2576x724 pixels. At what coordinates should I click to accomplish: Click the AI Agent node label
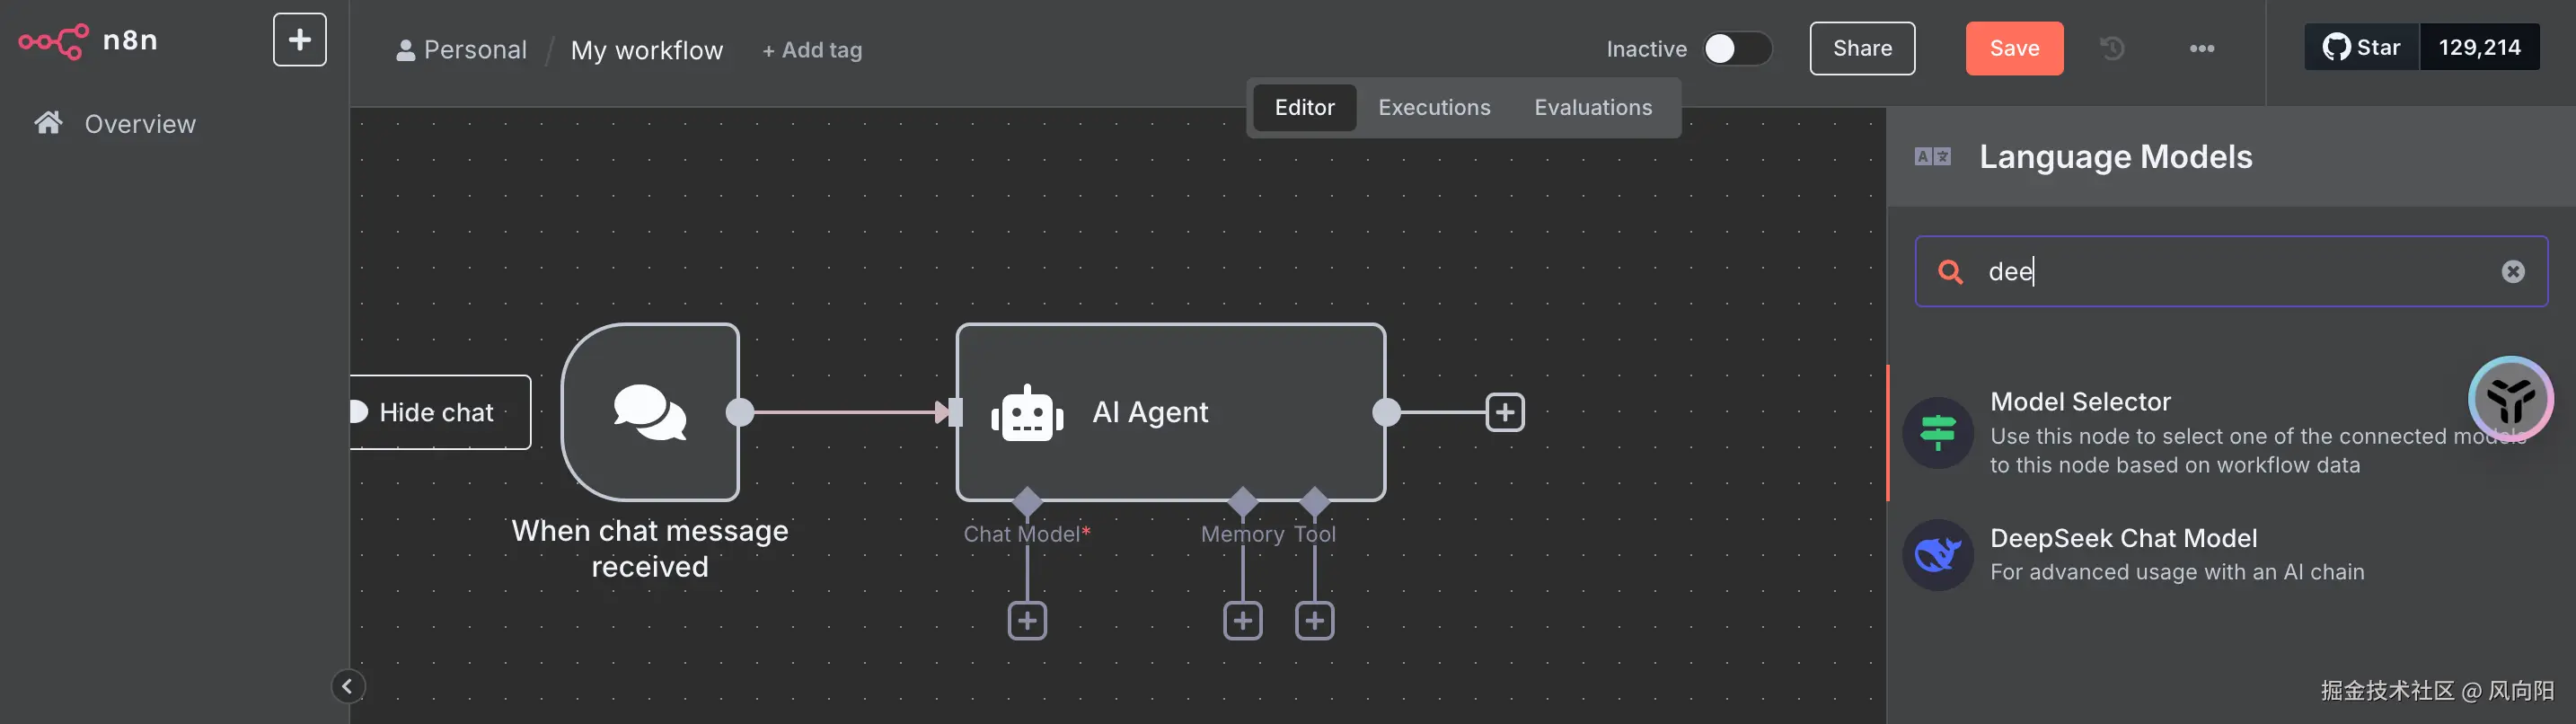click(1150, 412)
